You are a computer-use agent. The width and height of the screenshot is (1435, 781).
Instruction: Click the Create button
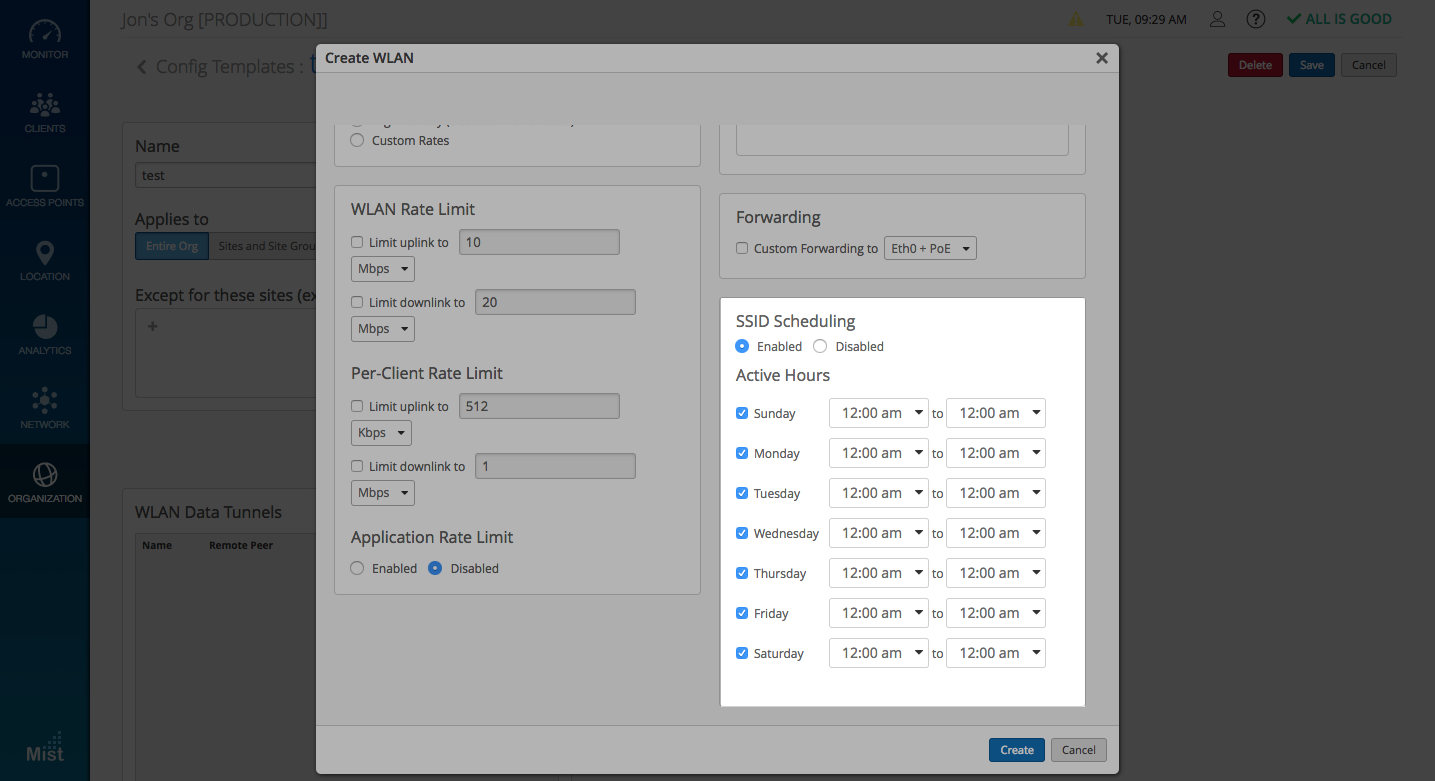tap(1016, 750)
